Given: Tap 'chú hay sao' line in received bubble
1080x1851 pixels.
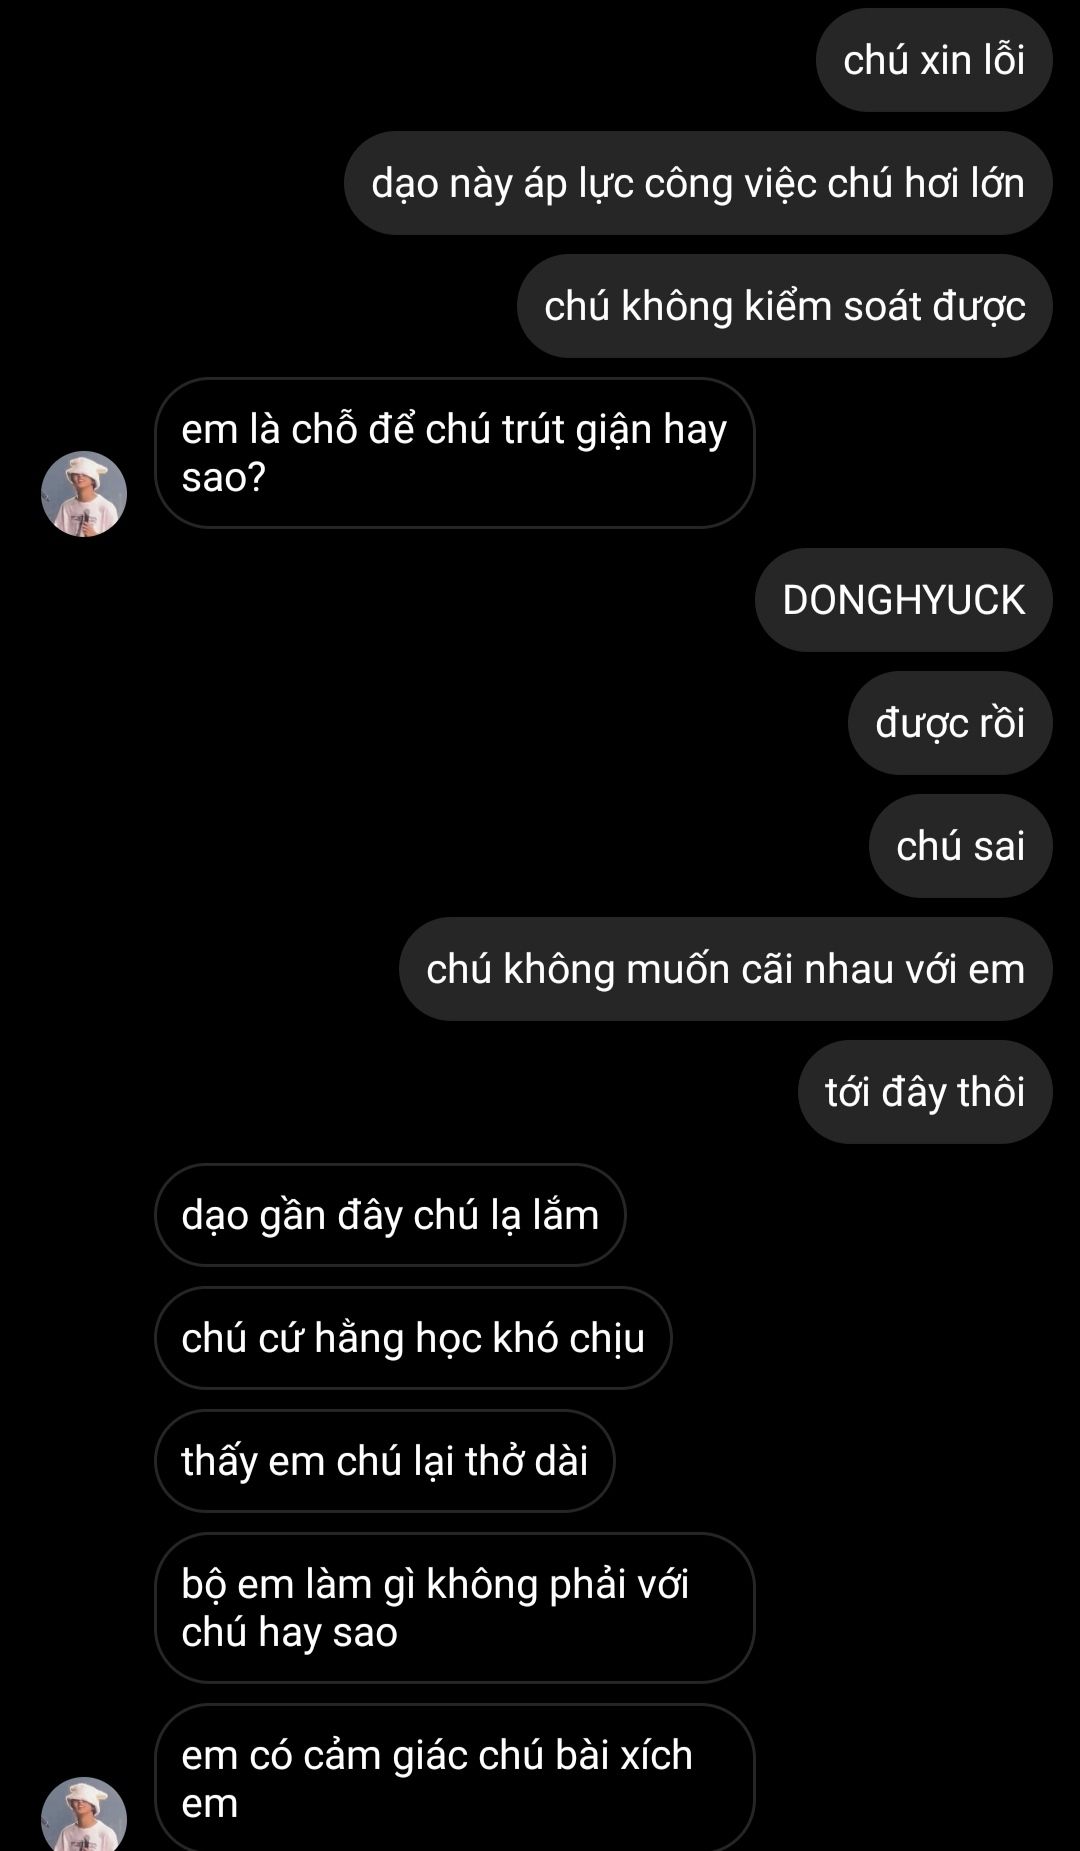Looking at the screenshot, I should click(x=290, y=1633).
